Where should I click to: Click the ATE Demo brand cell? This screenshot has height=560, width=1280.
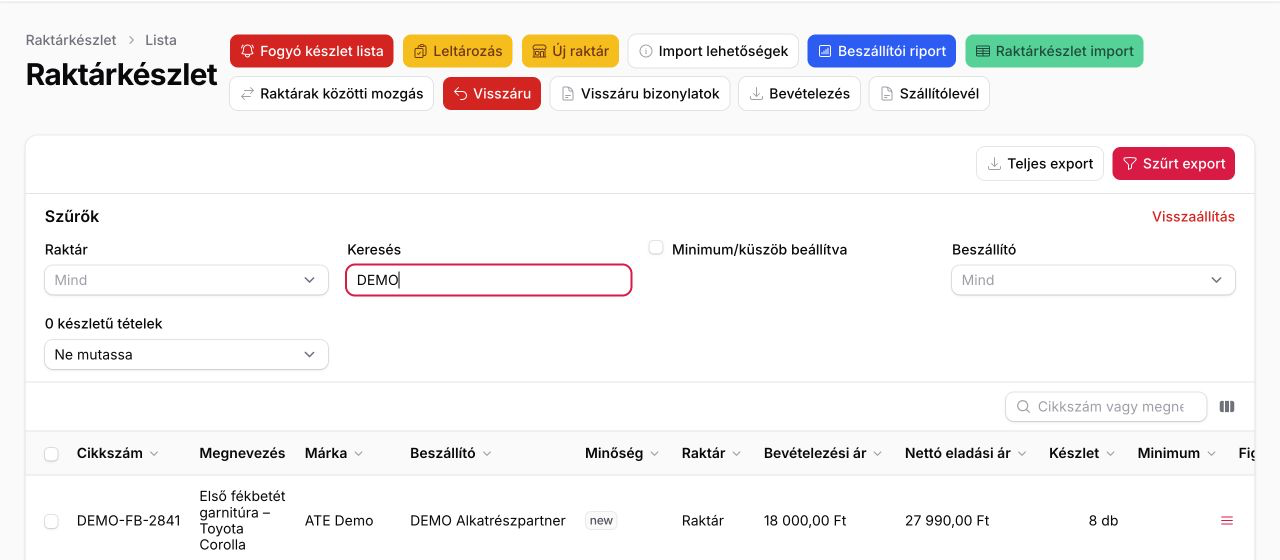click(339, 521)
